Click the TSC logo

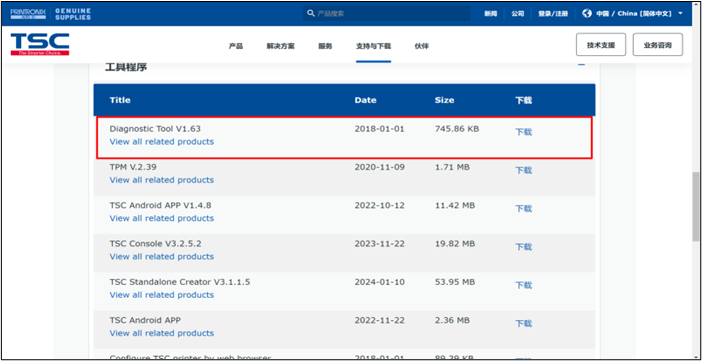(x=40, y=44)
